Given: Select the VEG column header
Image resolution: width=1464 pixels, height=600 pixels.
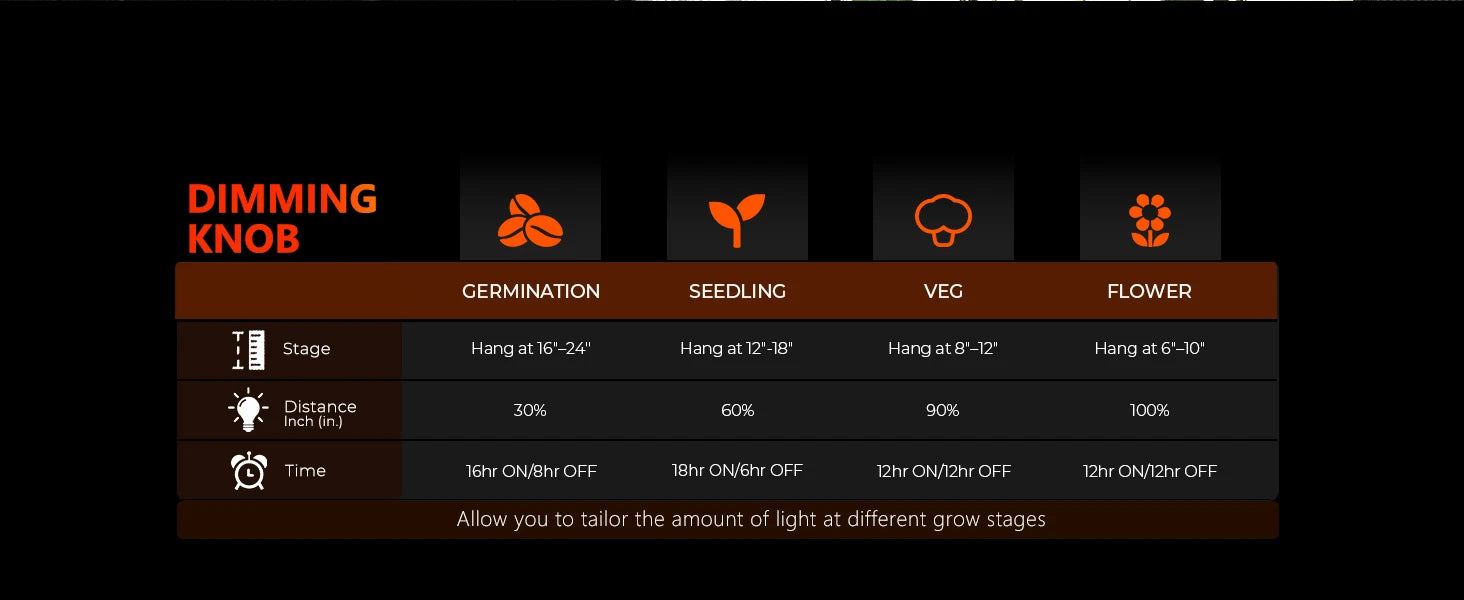Looking at the screenshot, I should [943, 291].
